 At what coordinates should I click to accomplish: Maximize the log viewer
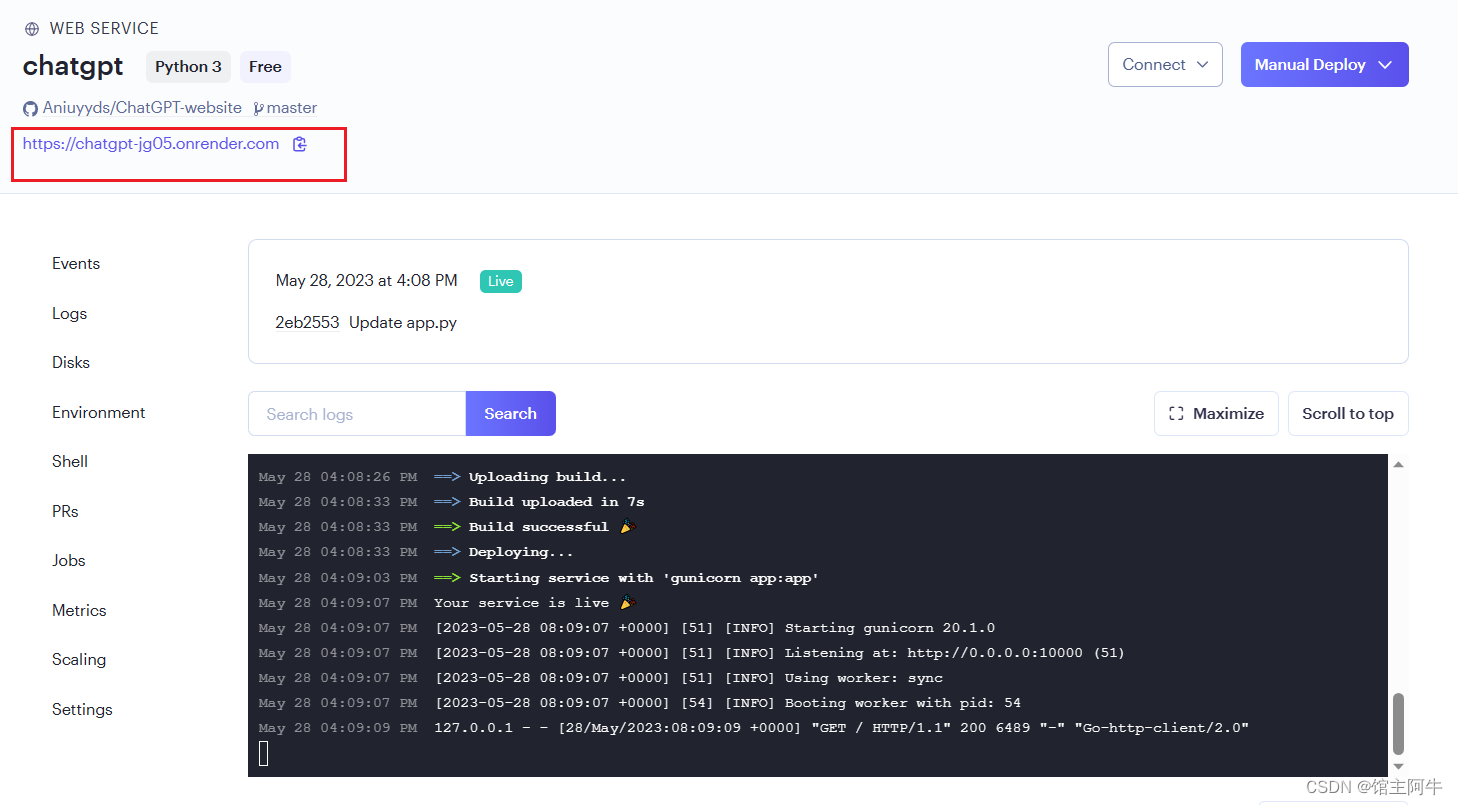[x=1216, y=414]
